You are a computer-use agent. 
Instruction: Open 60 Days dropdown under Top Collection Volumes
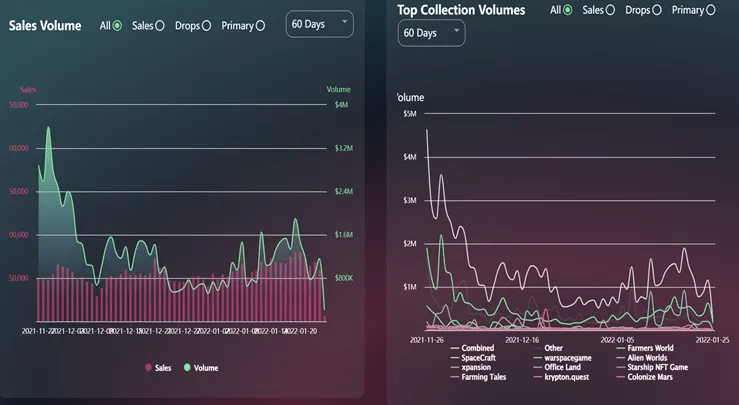click(x=432, y=32)
